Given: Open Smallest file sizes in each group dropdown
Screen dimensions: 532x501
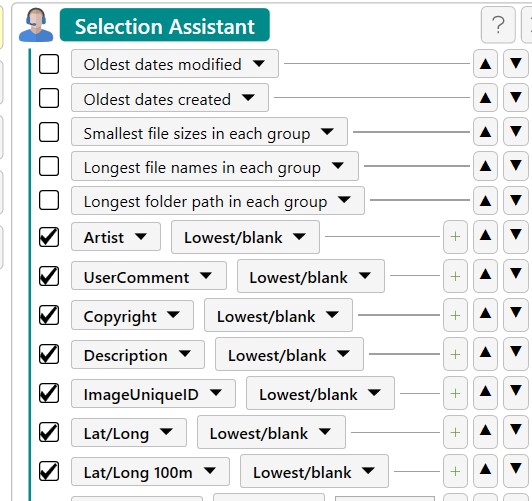Looking at the screenshot, I should click(x=209, y=132).
